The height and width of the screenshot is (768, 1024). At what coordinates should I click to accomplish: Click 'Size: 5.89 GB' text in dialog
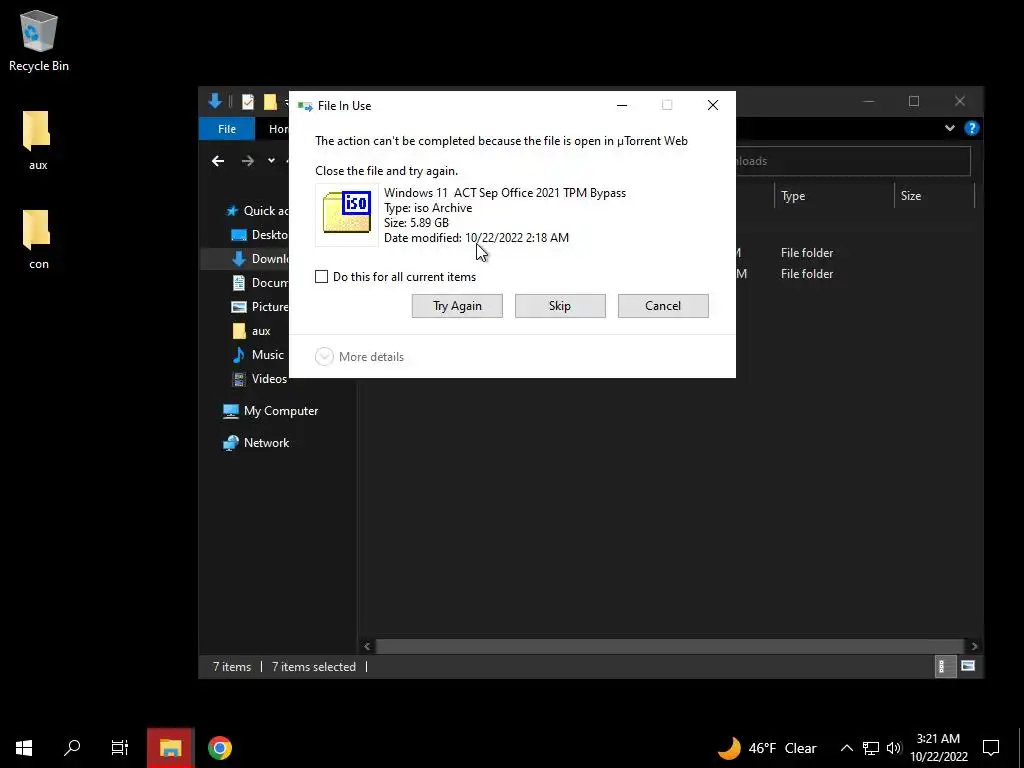point(416,223)
